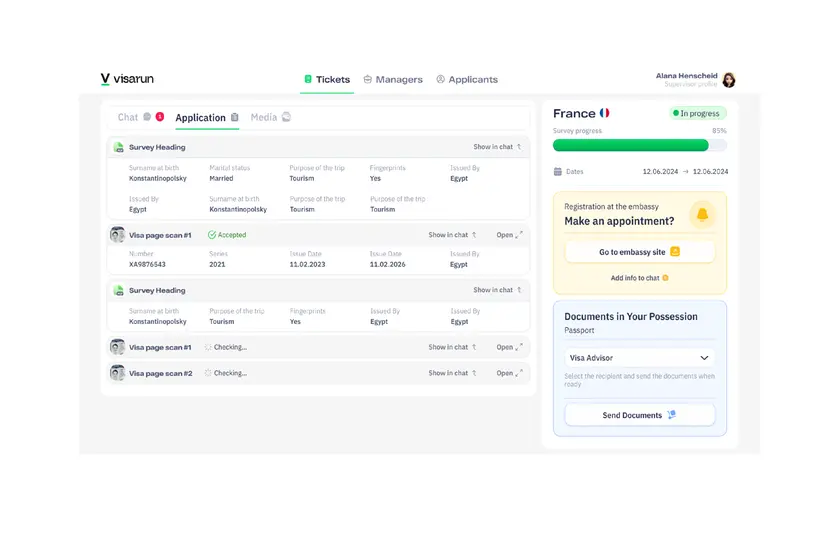838x559 pixels.
Task: Show accepted Visa page scan #1 in chat
Action: [x=452, y=235]
